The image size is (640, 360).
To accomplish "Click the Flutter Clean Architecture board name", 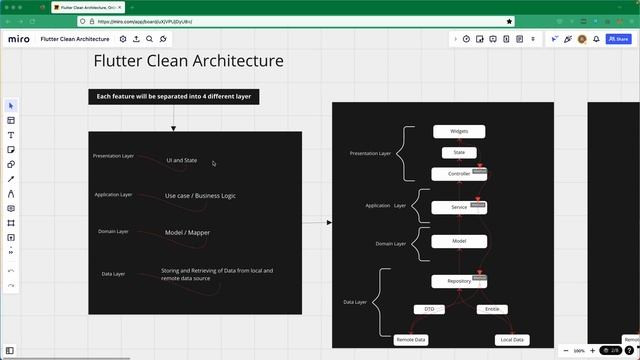I will pyautogui.click(x=75, y=39).
